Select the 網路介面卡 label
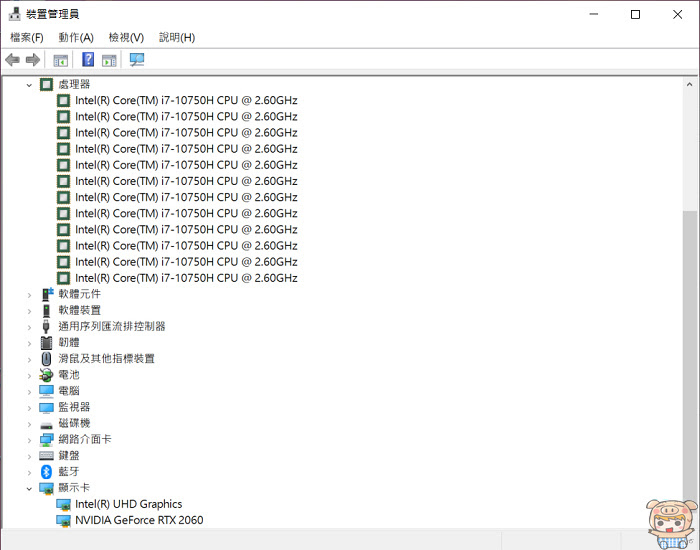 tap(85, 439)
